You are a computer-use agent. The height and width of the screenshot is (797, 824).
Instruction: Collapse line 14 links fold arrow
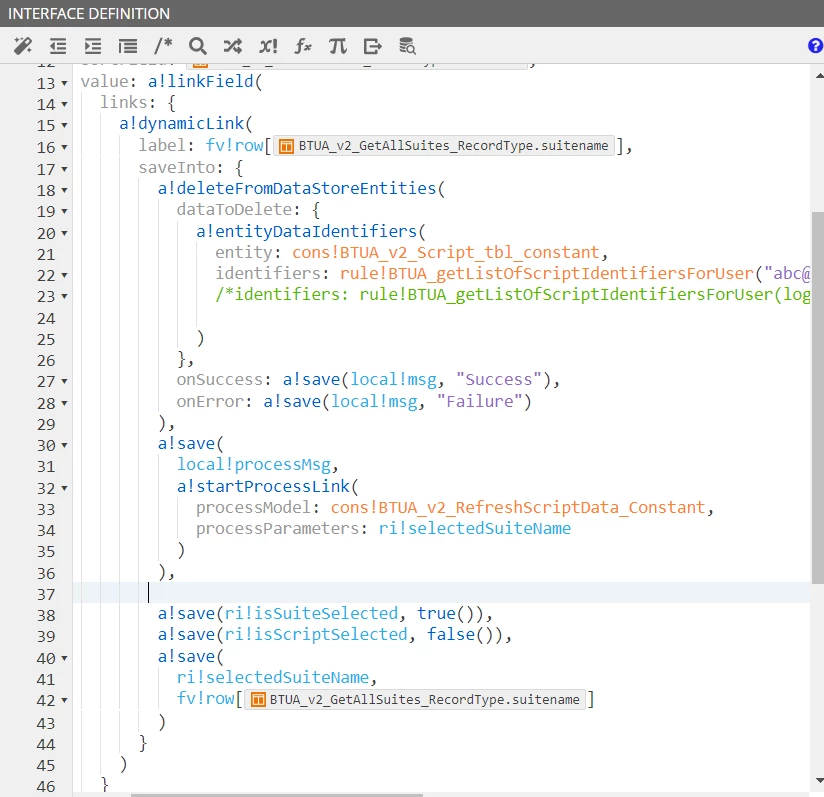point(64,104)
